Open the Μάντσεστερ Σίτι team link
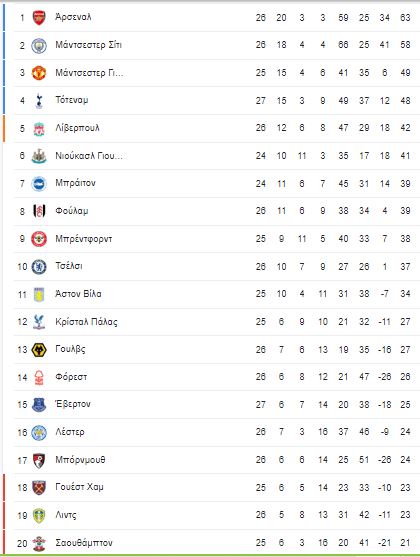The width and height of the screenshot is (420, 557). (88, 45)
